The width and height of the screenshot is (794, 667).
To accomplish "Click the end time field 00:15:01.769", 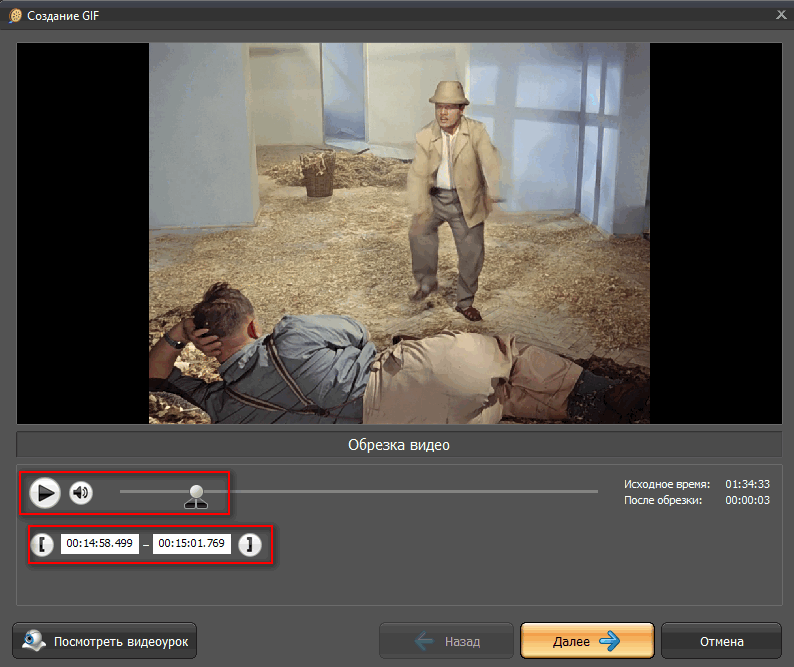I will (191, 543).
